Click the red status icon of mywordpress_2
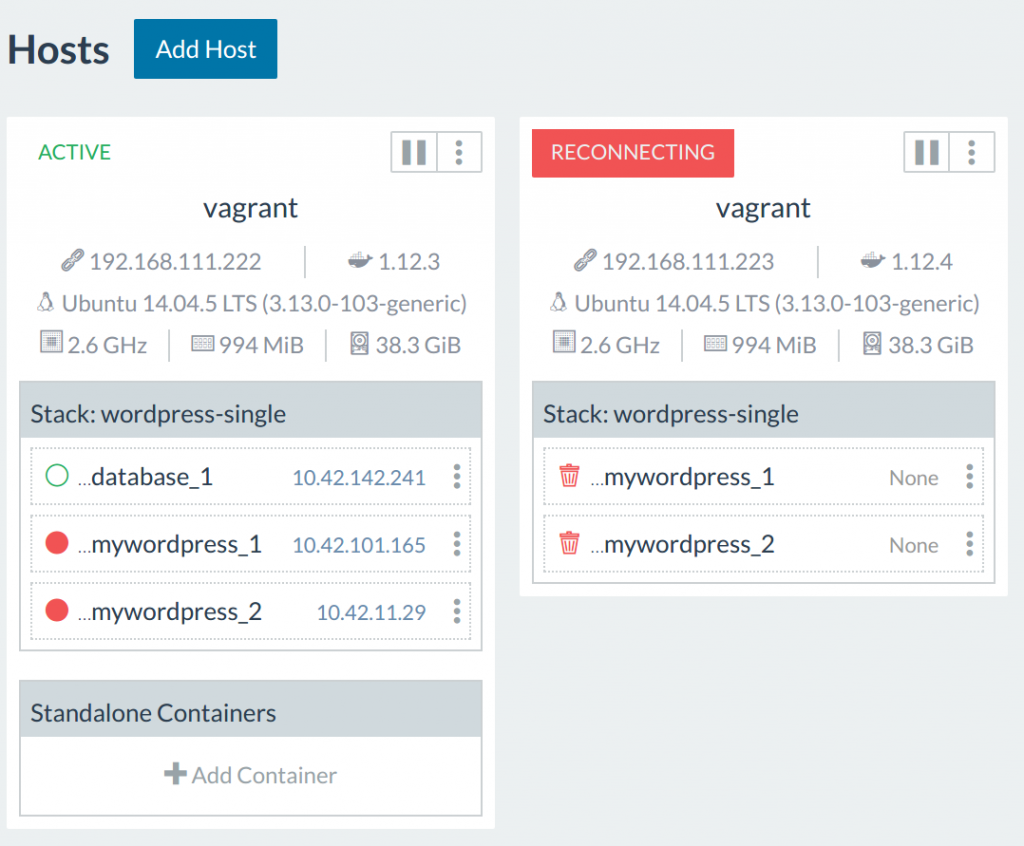 tap(57, 611)
